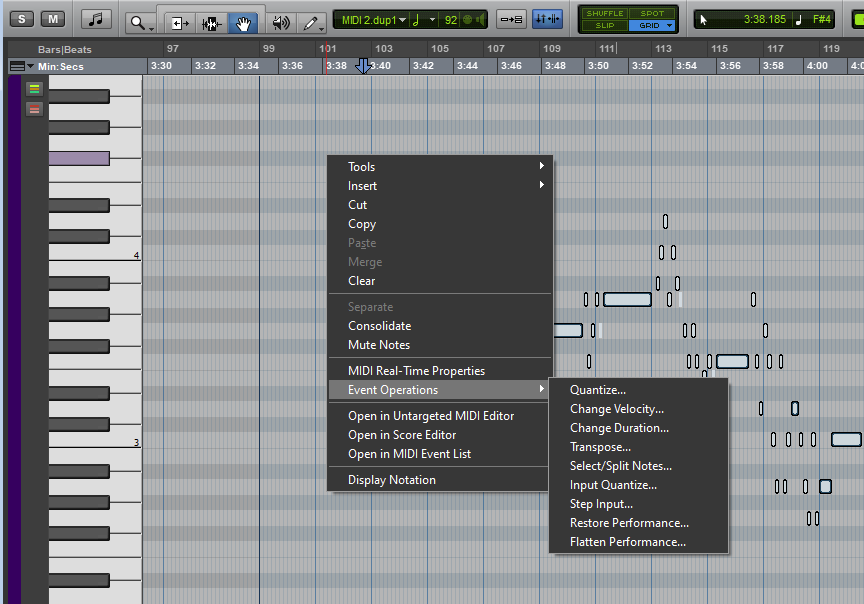
Task: Click the default note duration icon
Action: coord(417,20)
